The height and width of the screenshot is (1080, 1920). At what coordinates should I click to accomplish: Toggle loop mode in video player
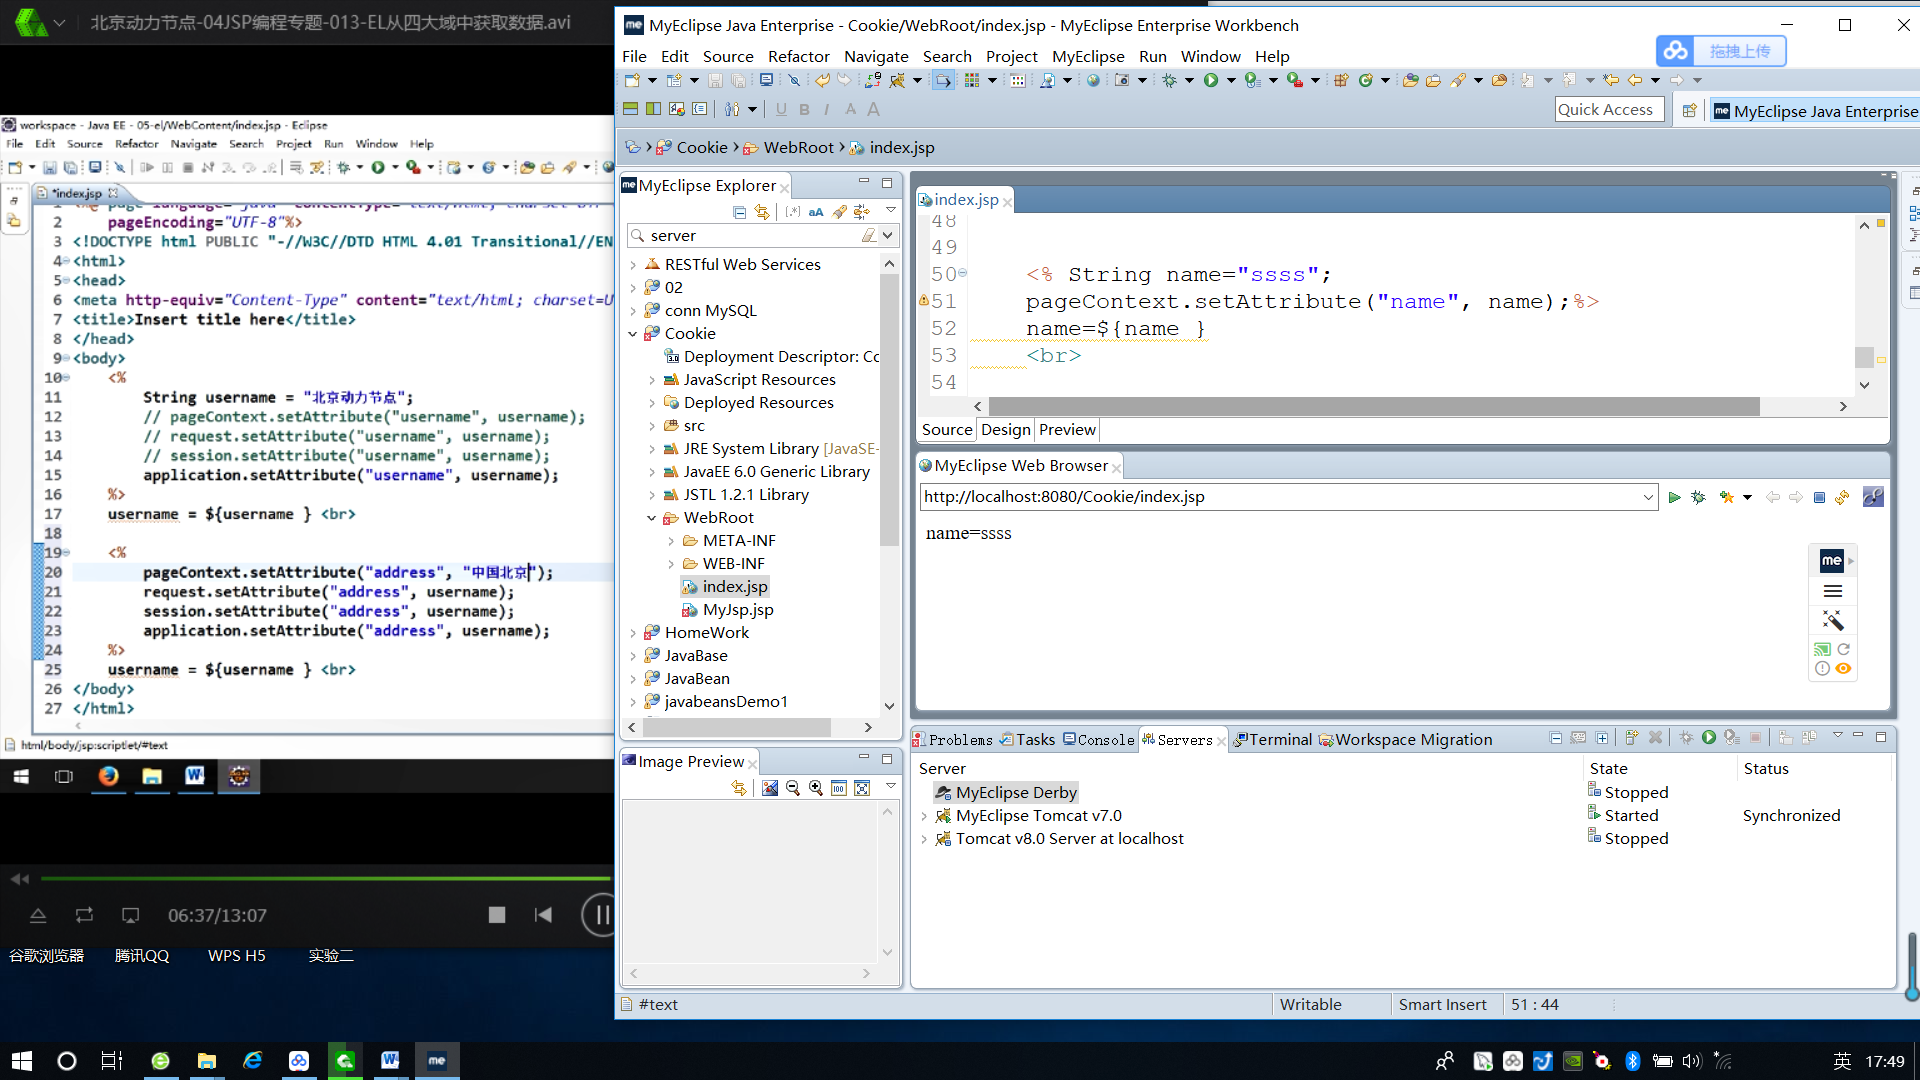pos(84,915)
